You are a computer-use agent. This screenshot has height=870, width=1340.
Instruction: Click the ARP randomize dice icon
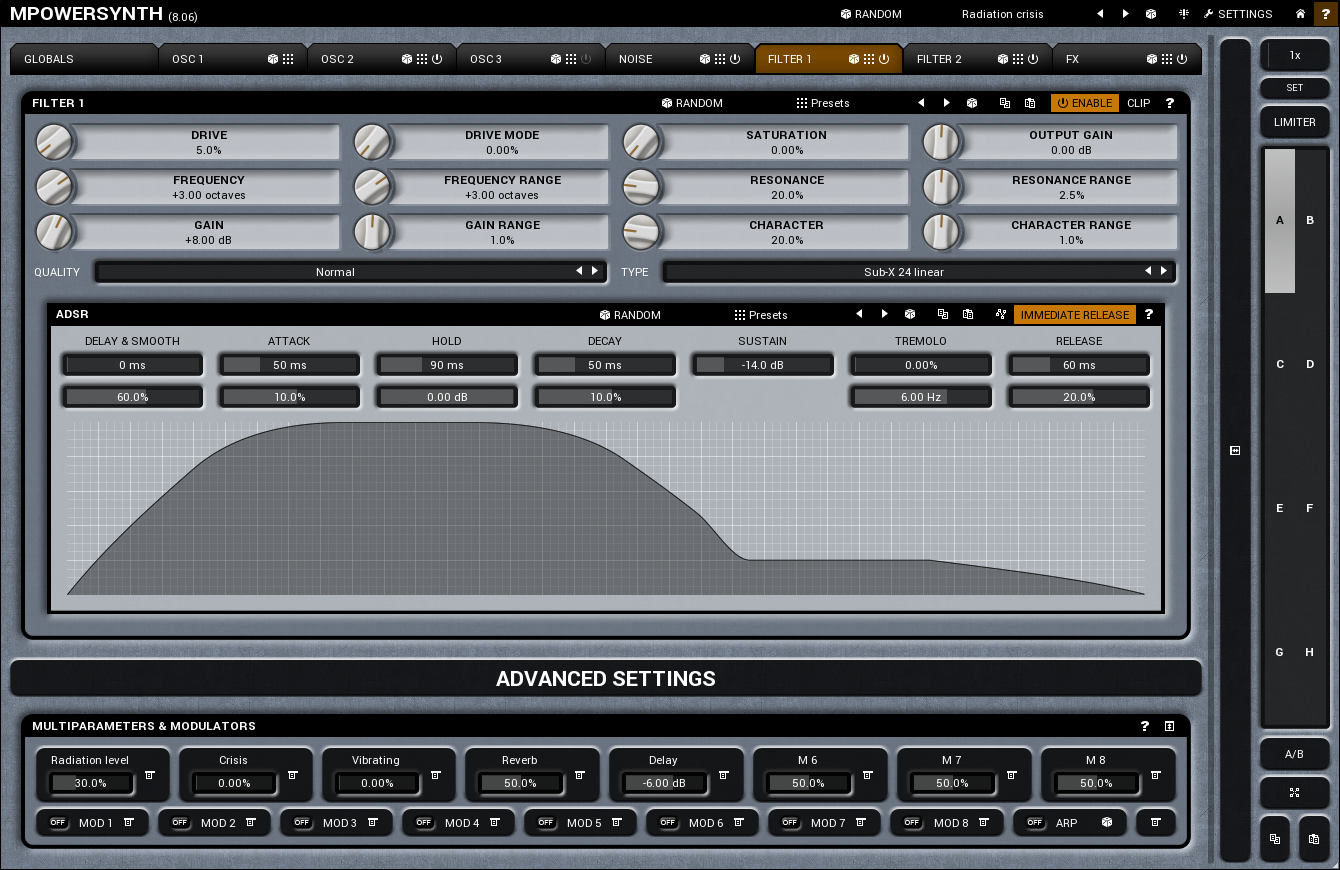click(1107, 823)
